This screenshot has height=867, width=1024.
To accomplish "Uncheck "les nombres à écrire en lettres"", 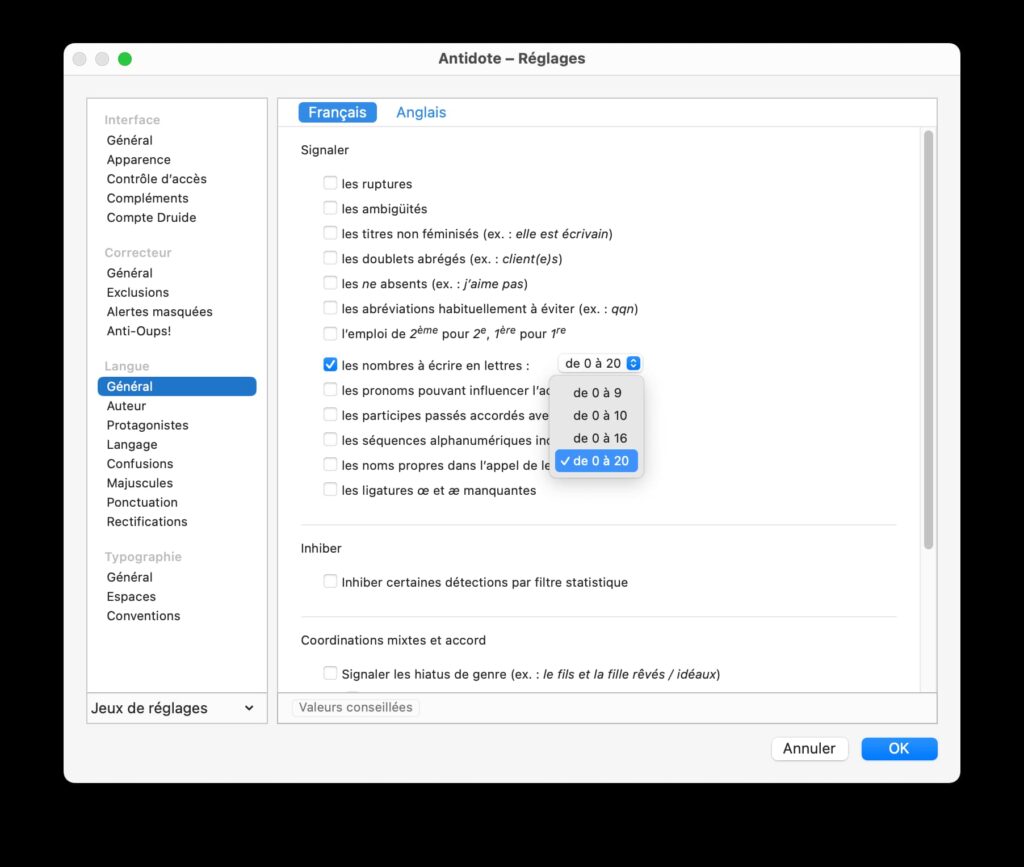I will pos(330,365).
